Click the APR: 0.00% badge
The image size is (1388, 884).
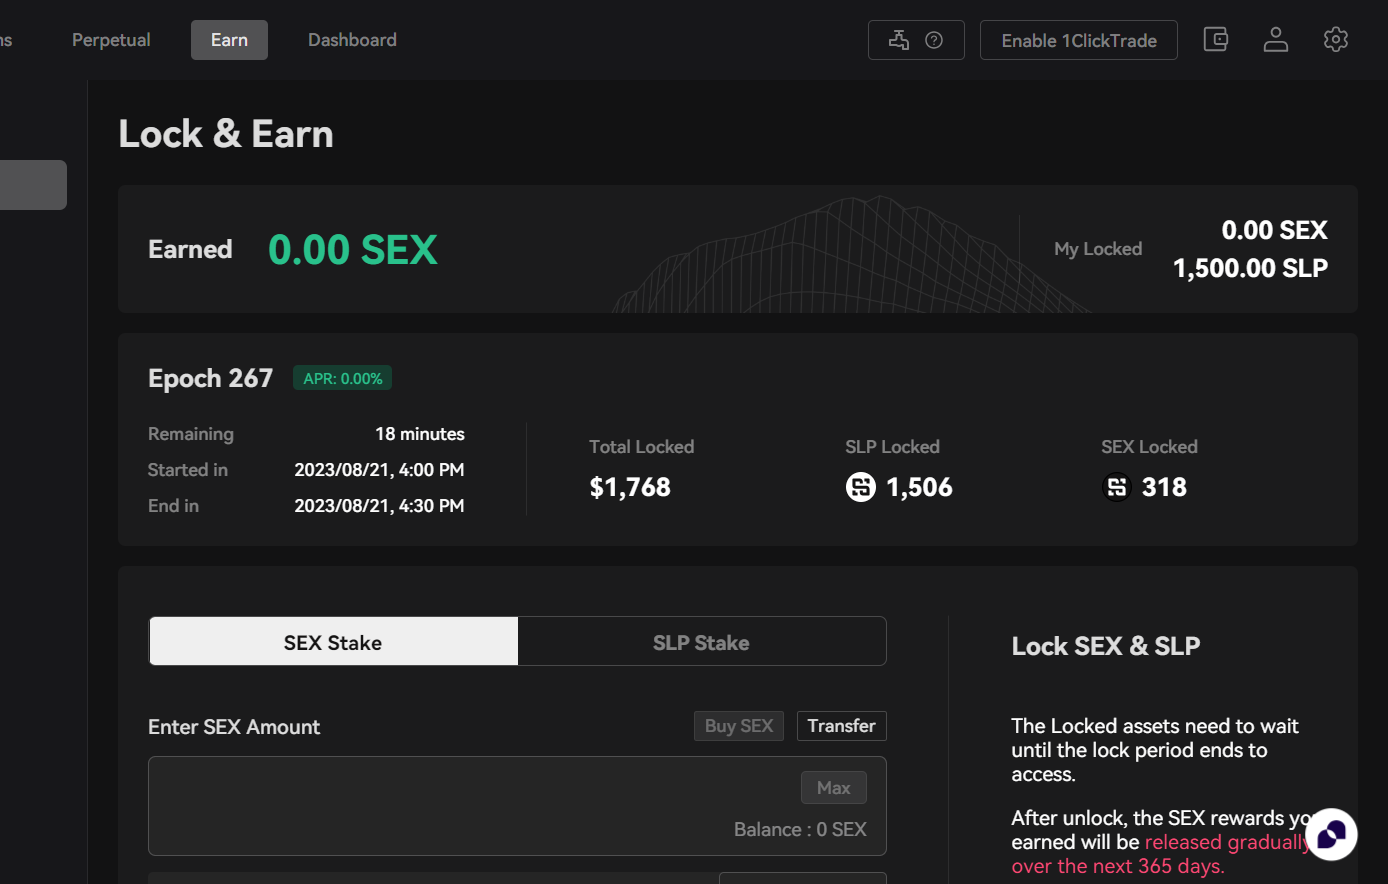pyautogui.click(x=342, y=379)
